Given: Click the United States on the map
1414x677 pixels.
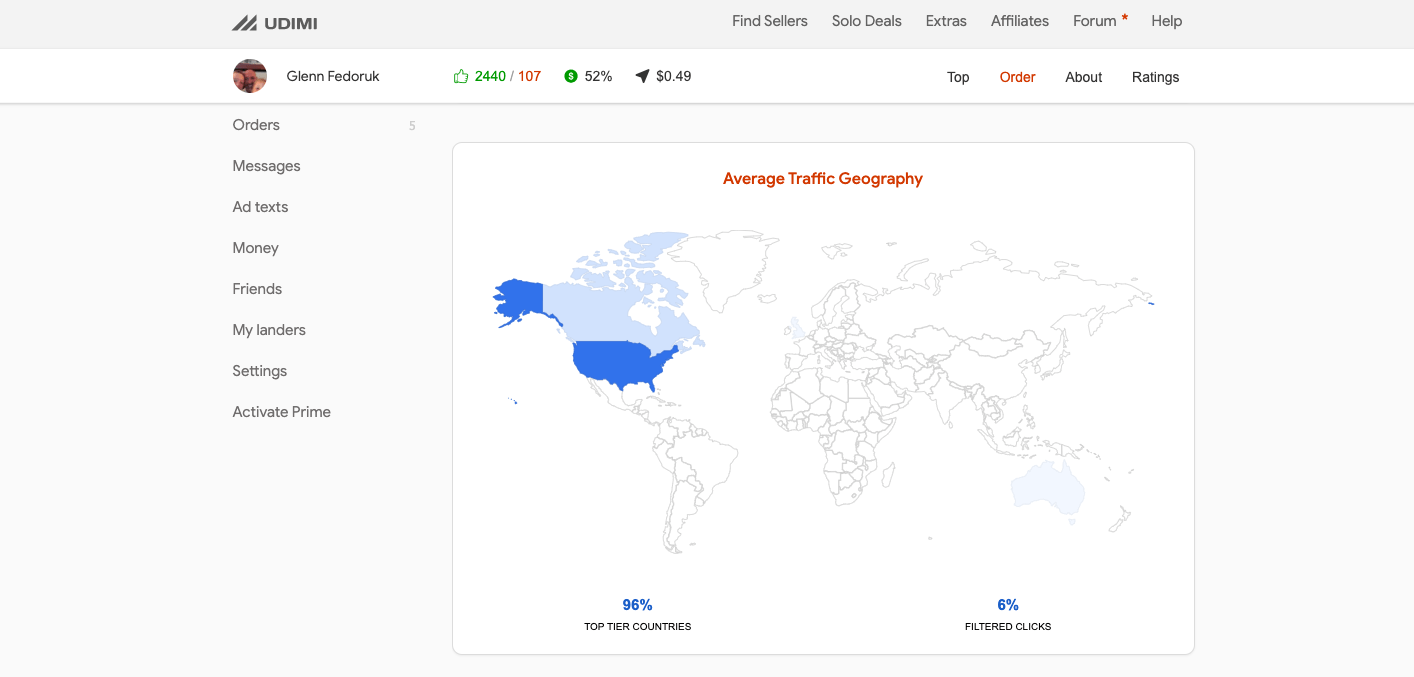Looking at the screenshot, I should [x=620, y=362].
